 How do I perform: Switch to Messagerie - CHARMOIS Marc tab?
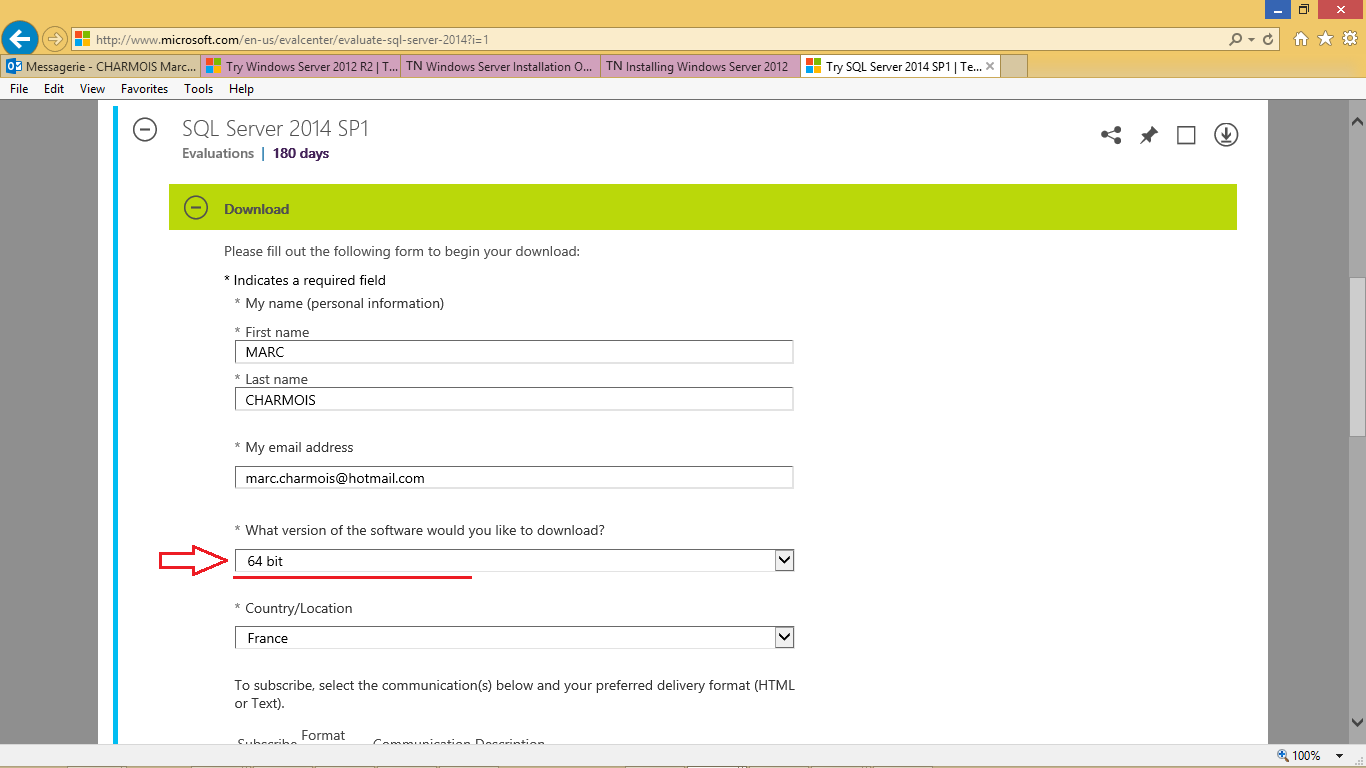[100, 67]
